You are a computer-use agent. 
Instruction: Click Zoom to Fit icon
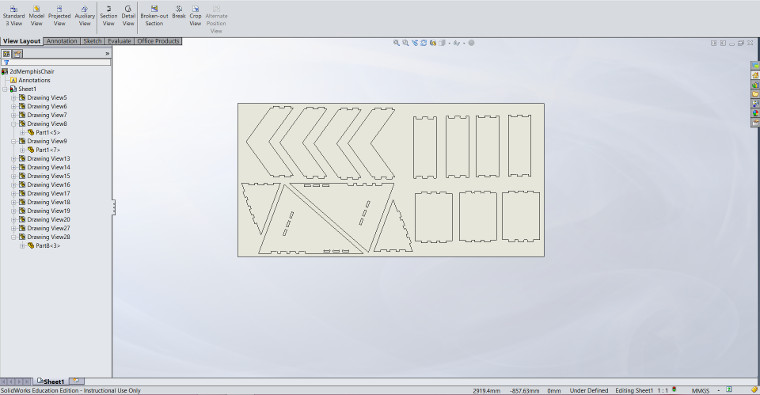click(x=396, y=43)
